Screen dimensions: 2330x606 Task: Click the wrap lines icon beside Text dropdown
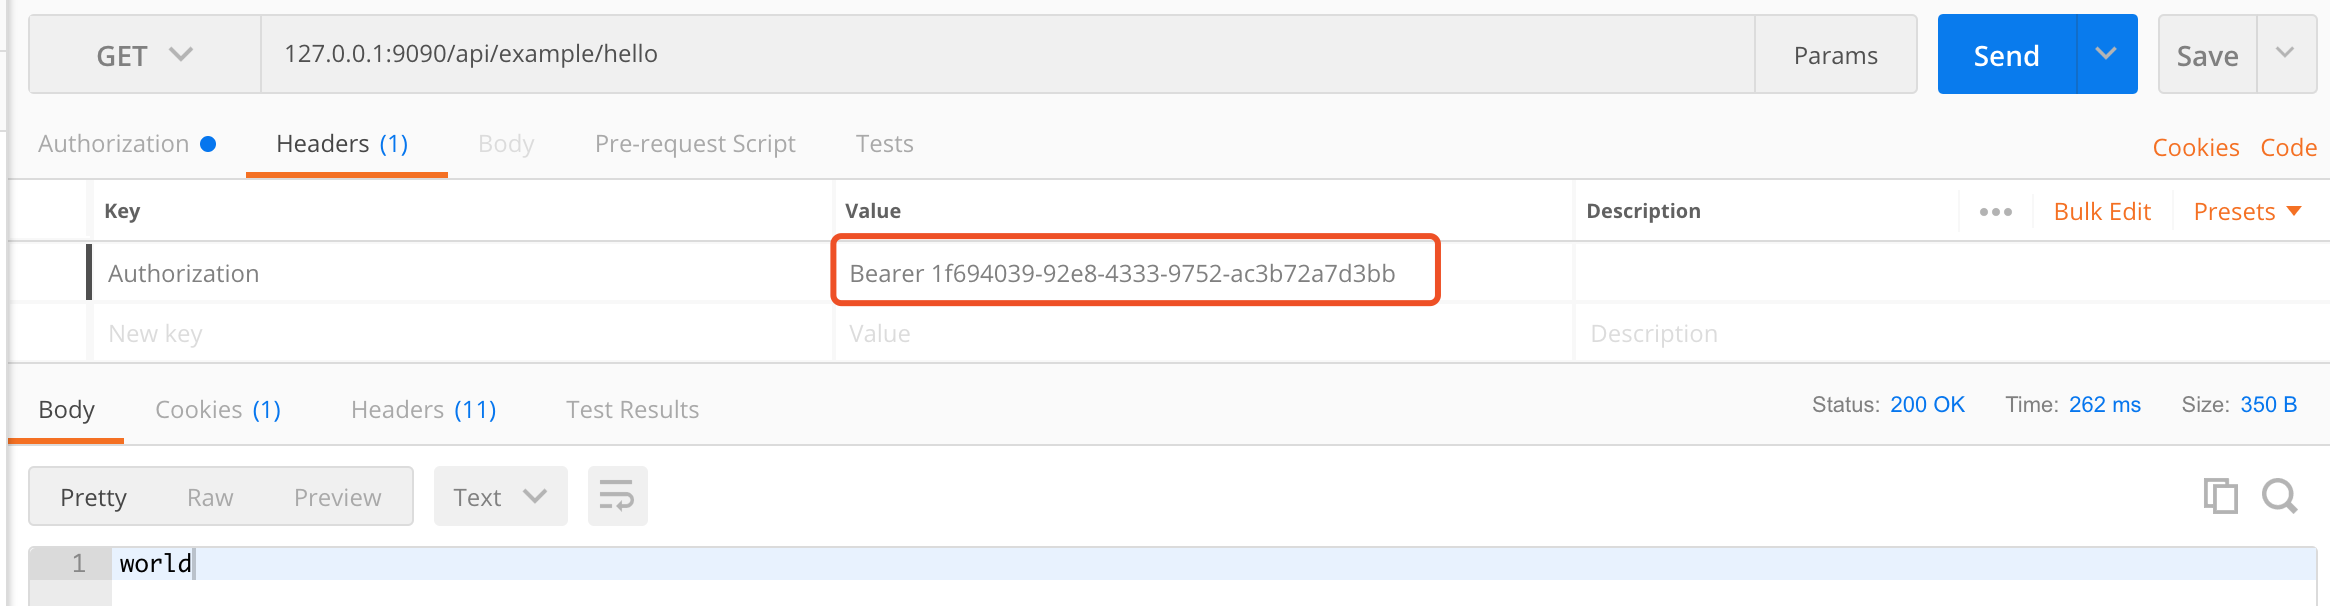click(x=617, y=495)
